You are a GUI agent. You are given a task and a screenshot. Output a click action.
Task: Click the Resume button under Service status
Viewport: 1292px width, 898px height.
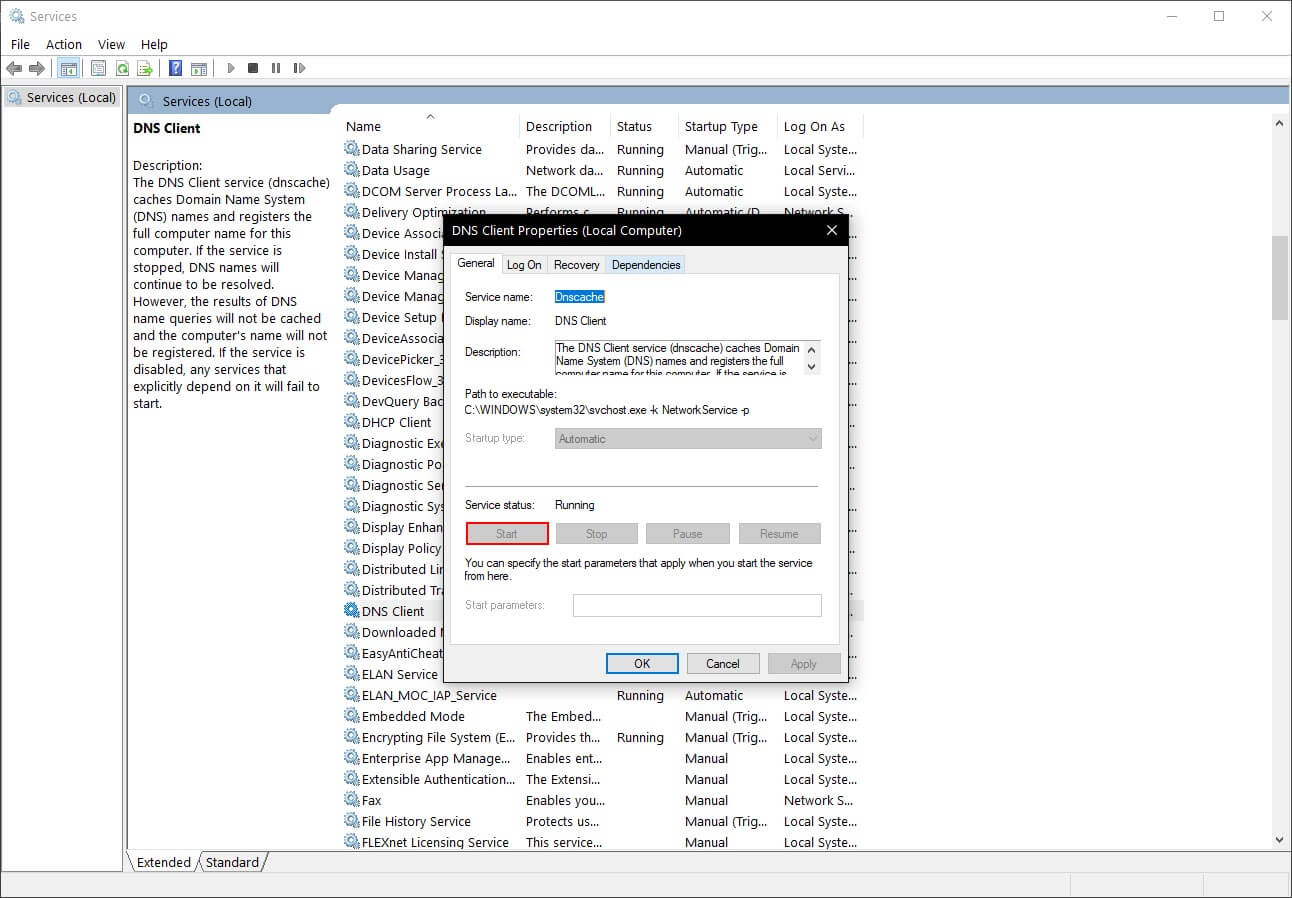click(779, 533)
